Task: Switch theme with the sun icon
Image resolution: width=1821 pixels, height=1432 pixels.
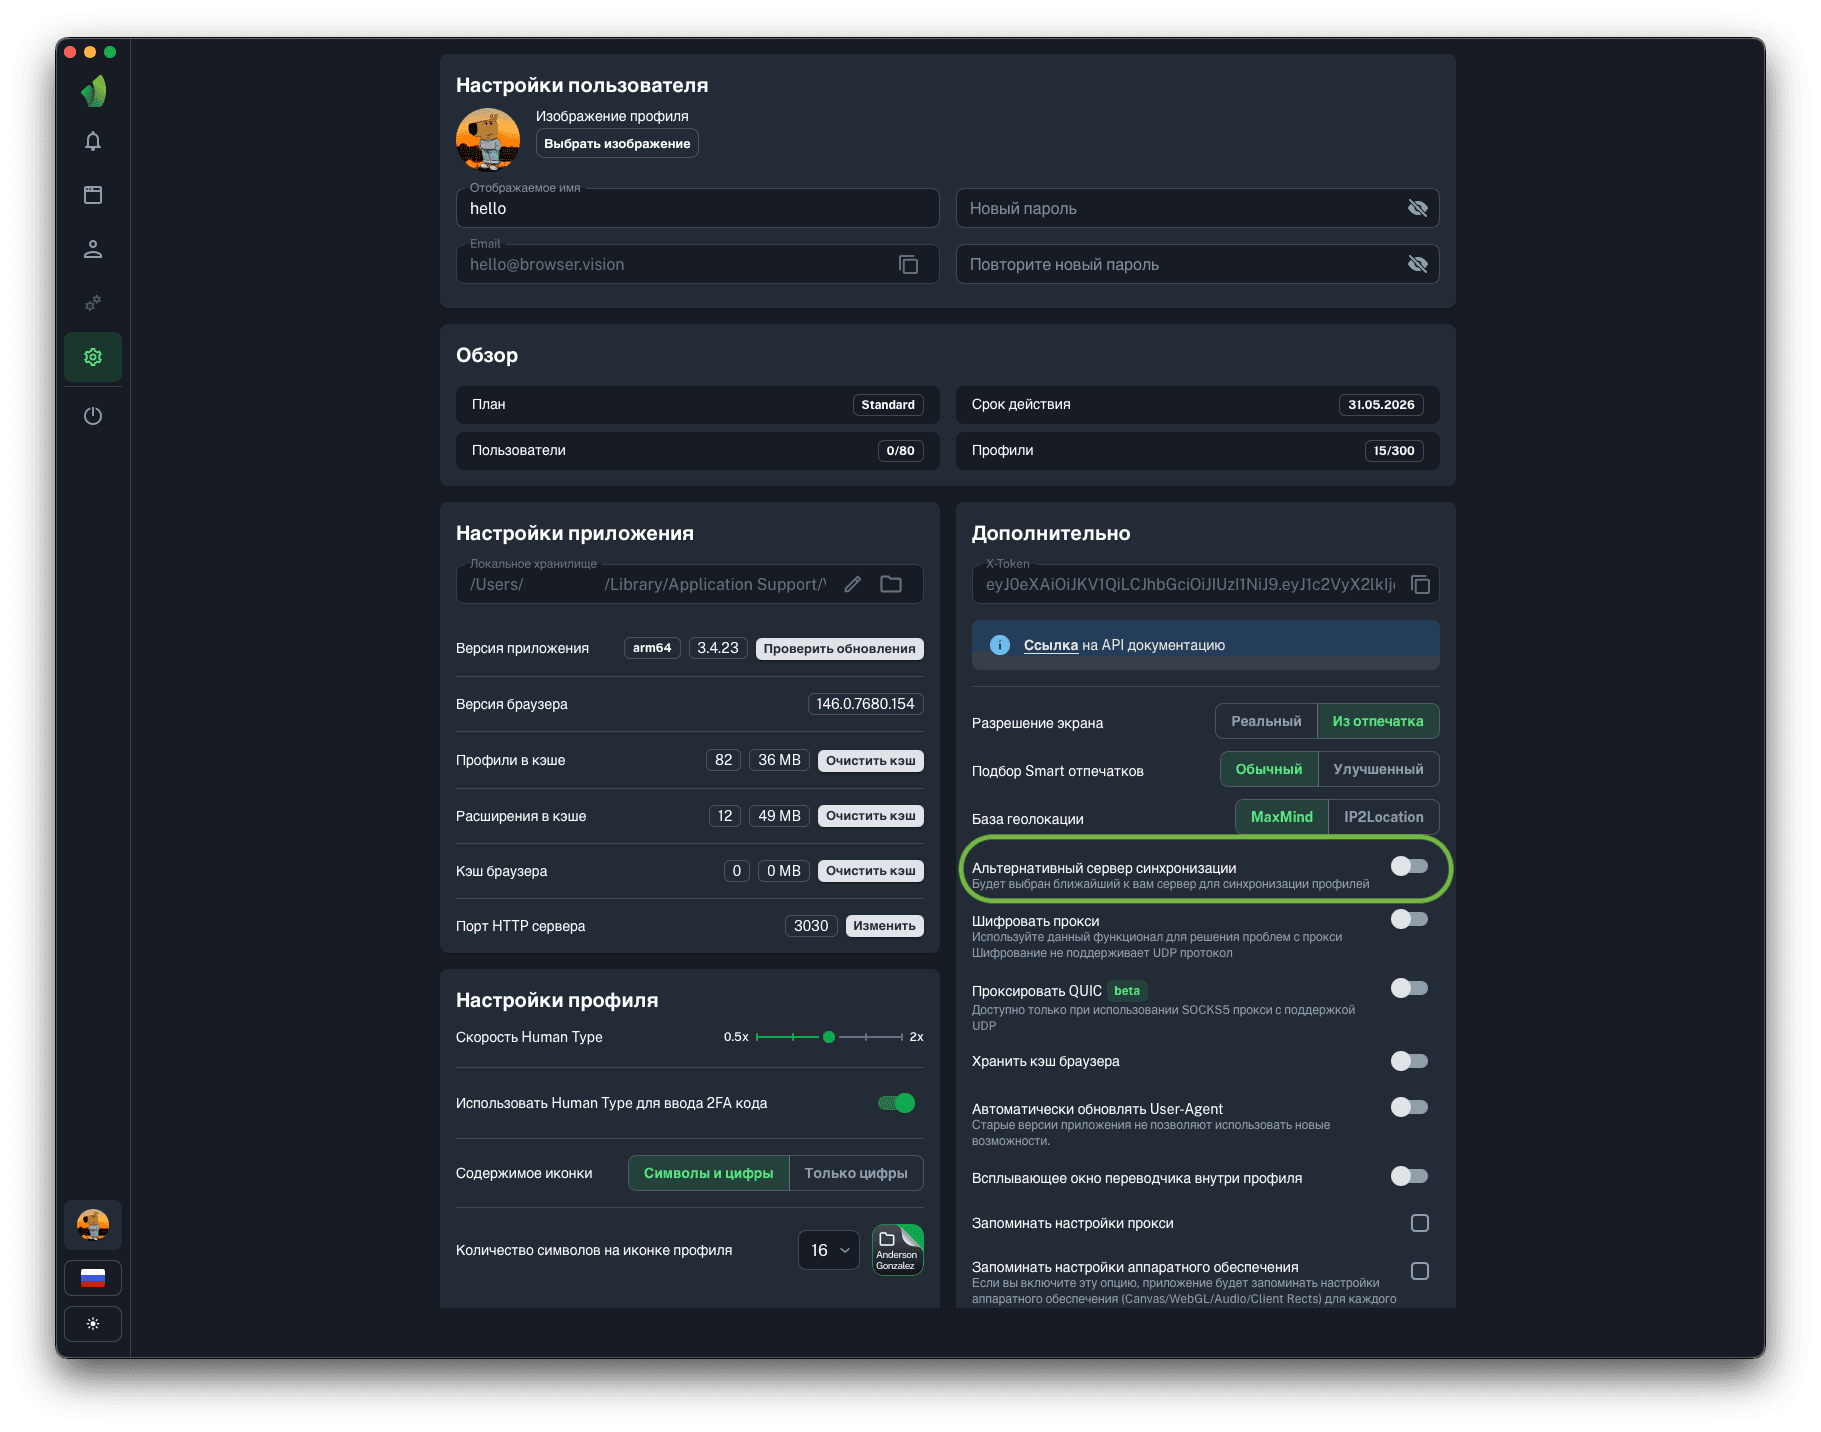Action: [x=93, y=1324]
